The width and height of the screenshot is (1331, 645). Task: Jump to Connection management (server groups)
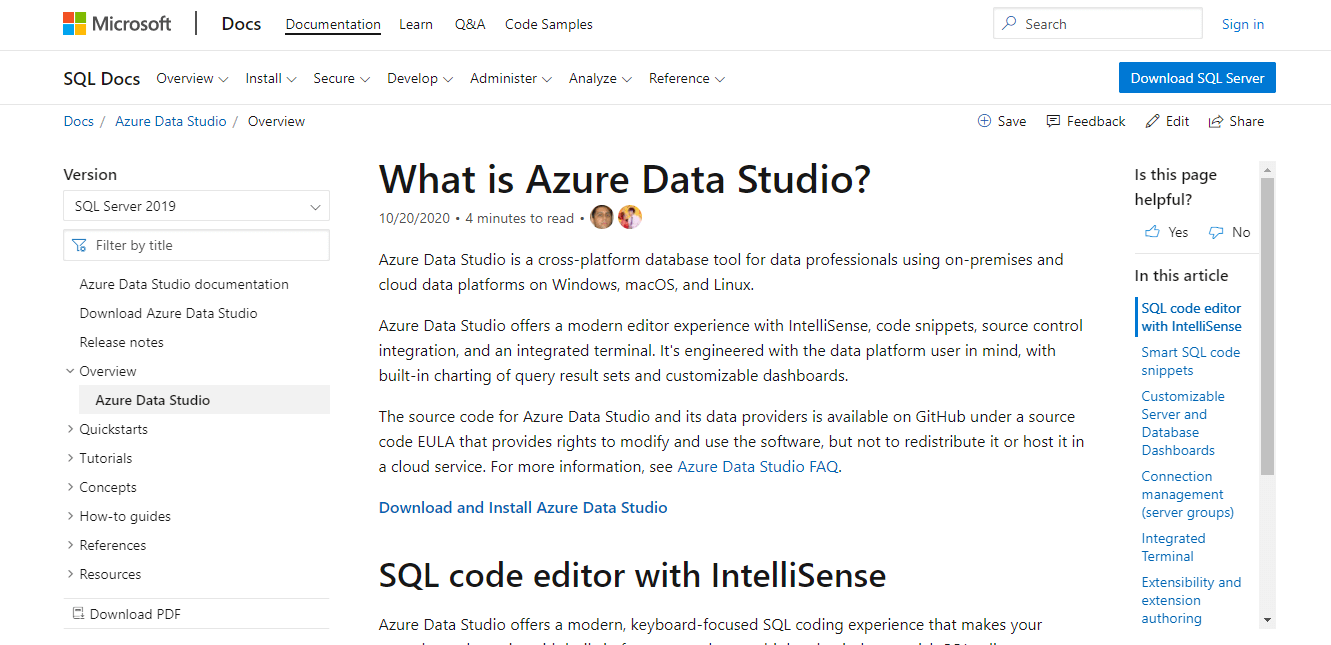(1188, 494)
